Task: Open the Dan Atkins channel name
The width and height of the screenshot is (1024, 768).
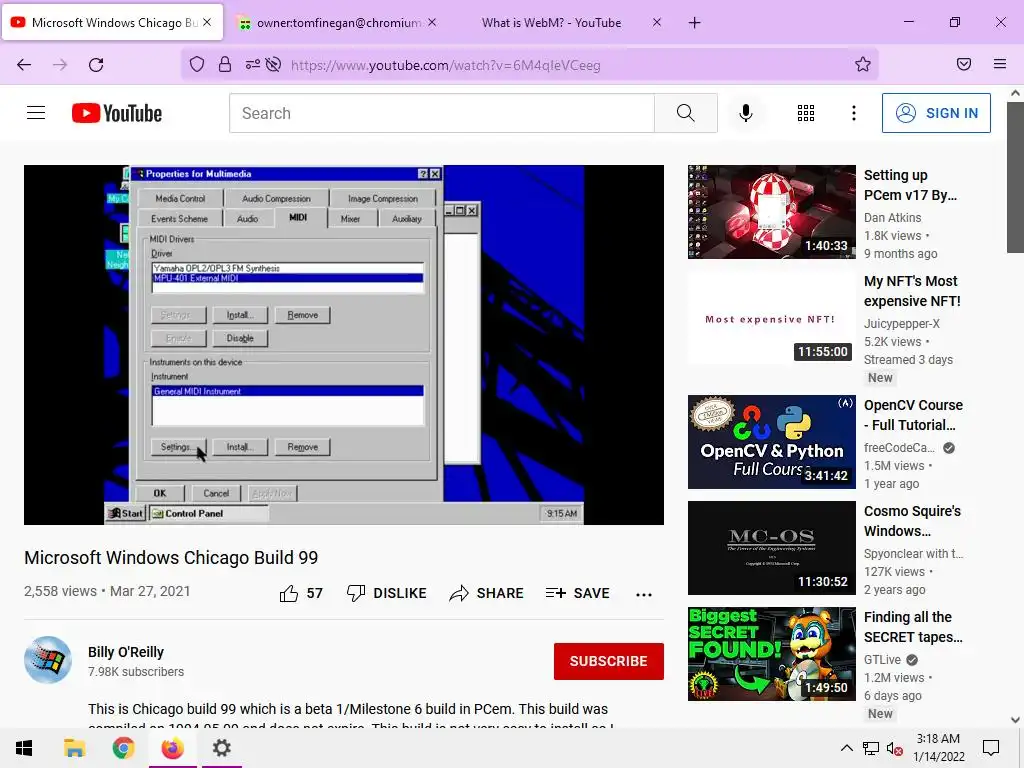Action: tap(892, 217)
